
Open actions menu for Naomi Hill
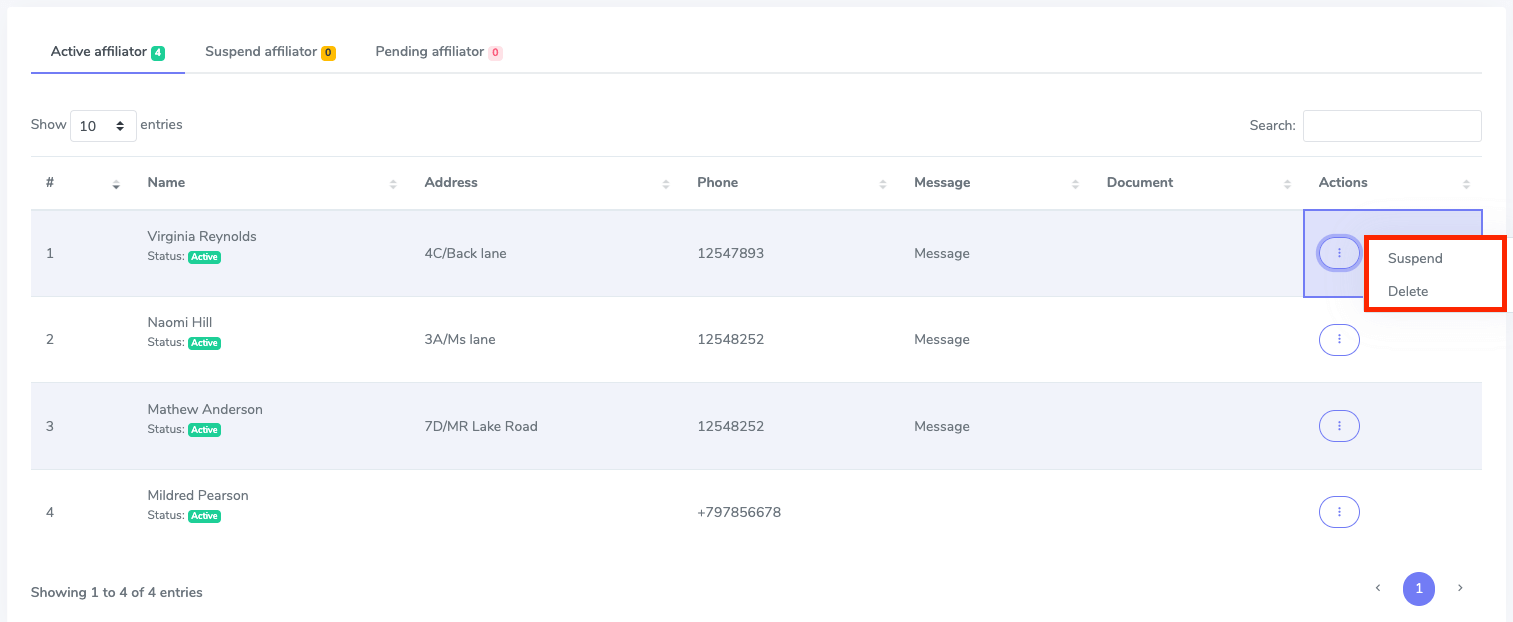click(x=1339, y=340)
